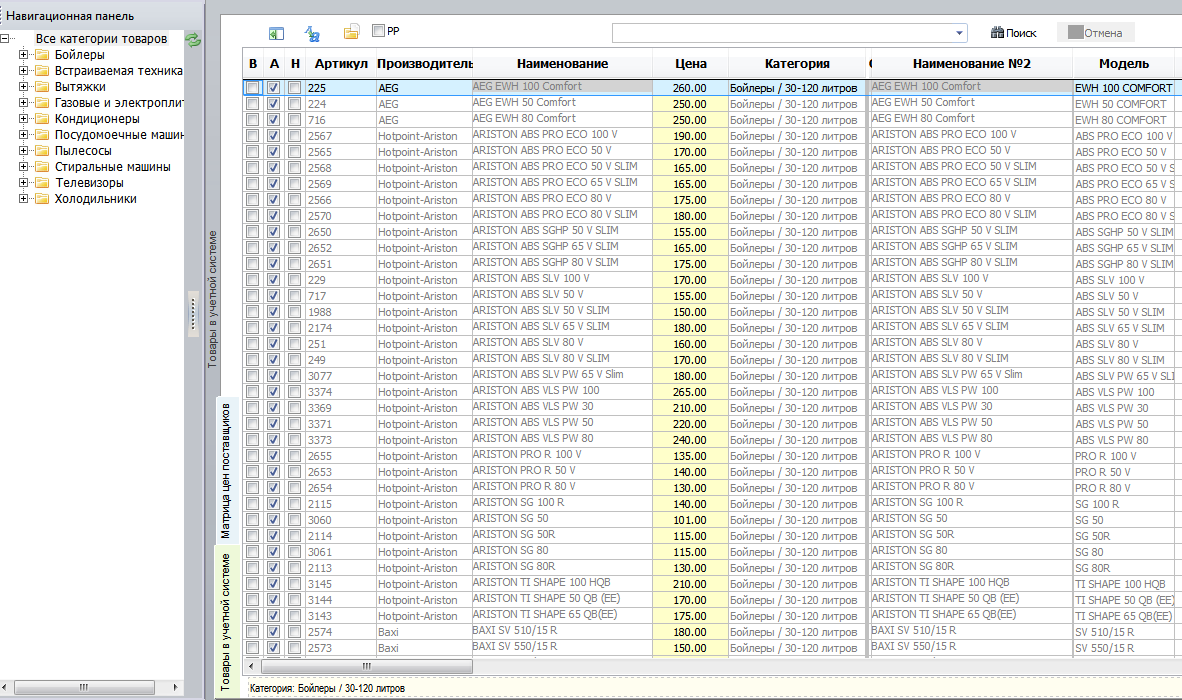Select the Пылесосы folder icon
Screen dimensions: 1182x700
42,151
